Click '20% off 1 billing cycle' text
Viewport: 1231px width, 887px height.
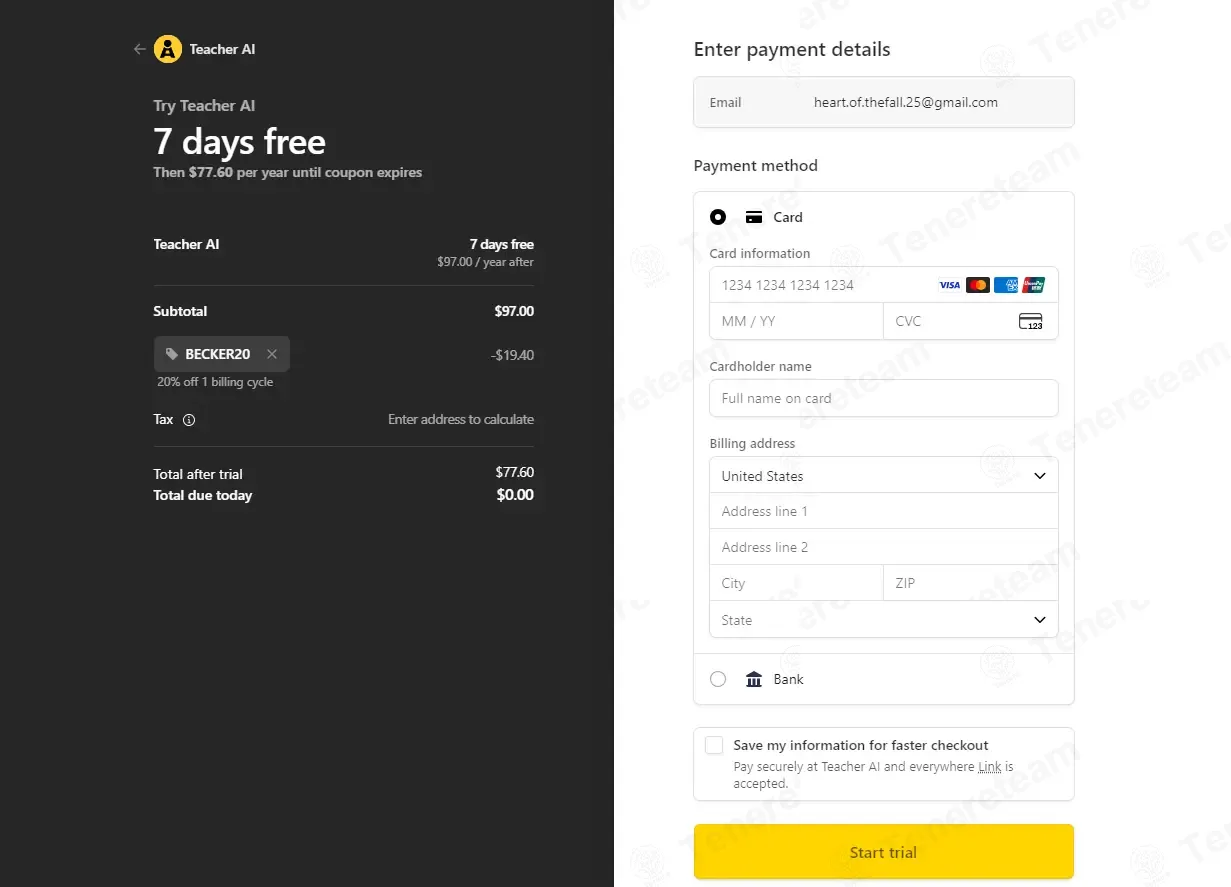[215, 382]
